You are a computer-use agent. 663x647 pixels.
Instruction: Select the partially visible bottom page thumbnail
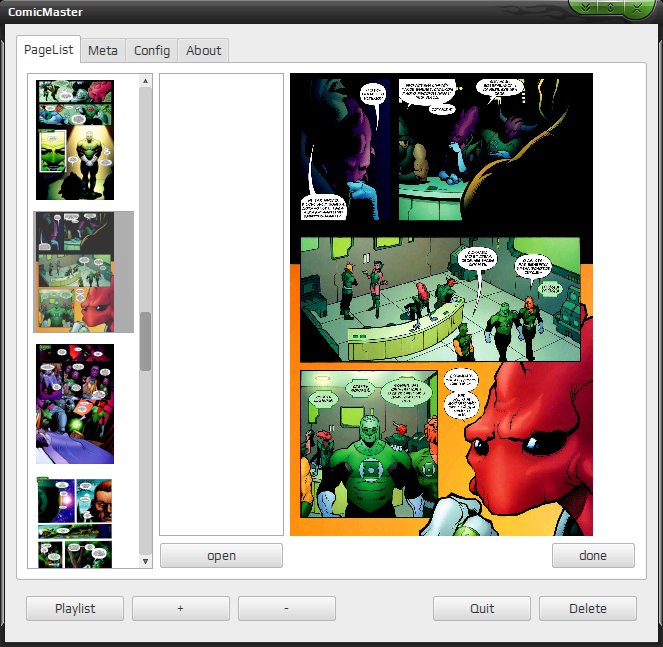[75, 522]
